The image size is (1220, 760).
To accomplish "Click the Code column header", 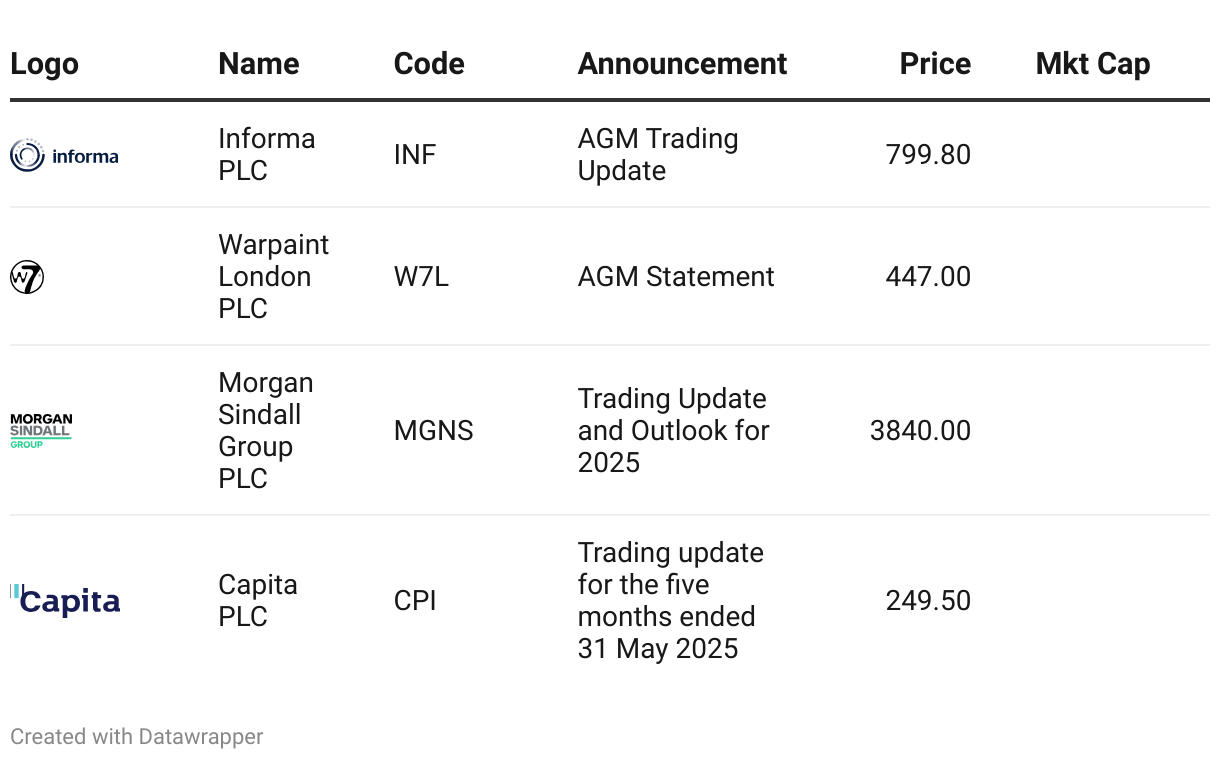I will click(x=429, y=64).
